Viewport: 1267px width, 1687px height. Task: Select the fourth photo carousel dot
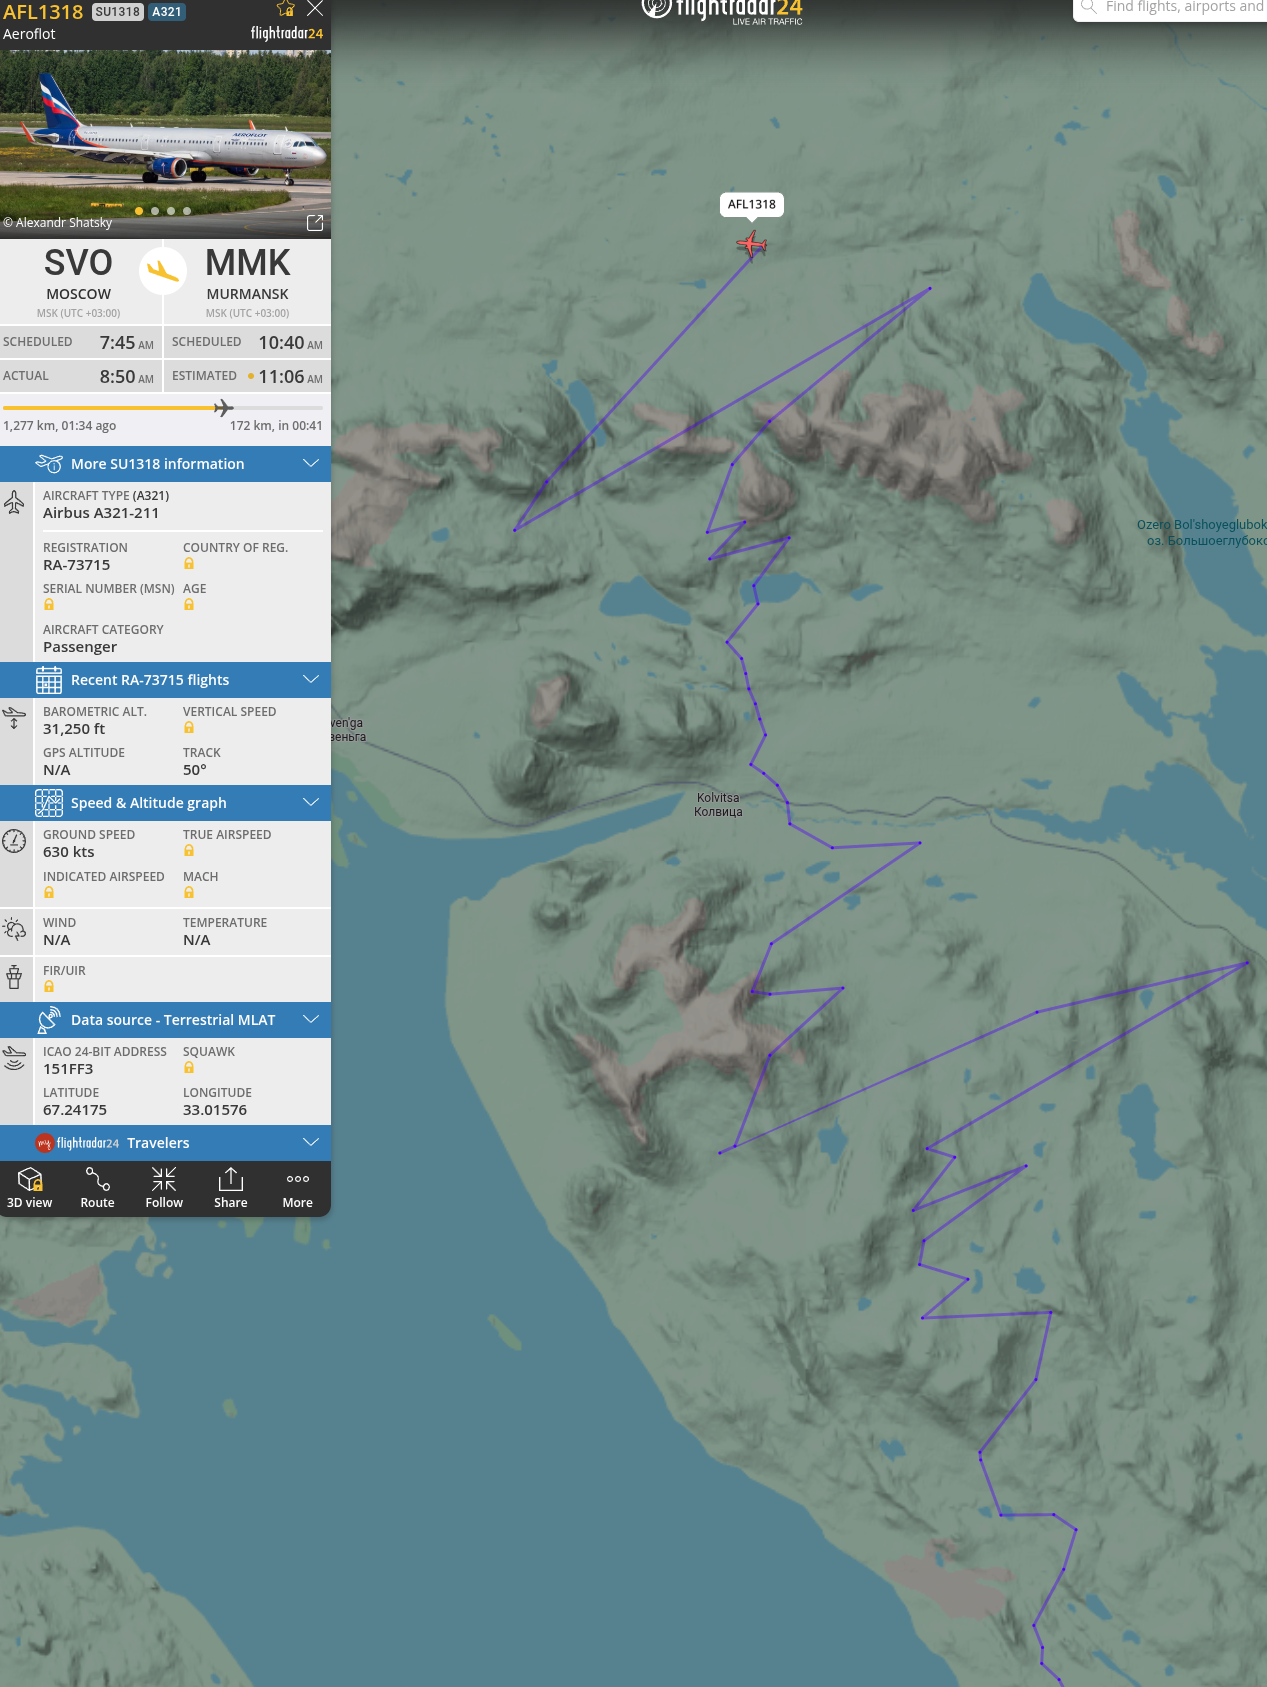coord(187,211)
